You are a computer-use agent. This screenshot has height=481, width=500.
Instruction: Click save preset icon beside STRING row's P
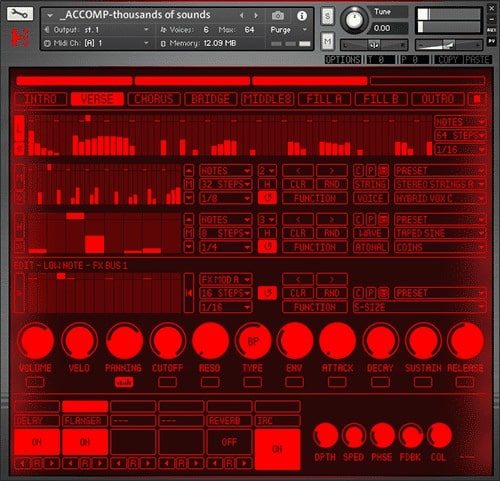tap(383, 171)
